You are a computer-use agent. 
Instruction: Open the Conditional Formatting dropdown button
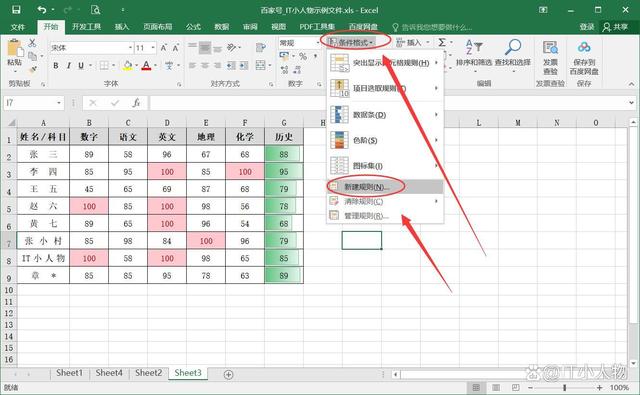(352, 42)
